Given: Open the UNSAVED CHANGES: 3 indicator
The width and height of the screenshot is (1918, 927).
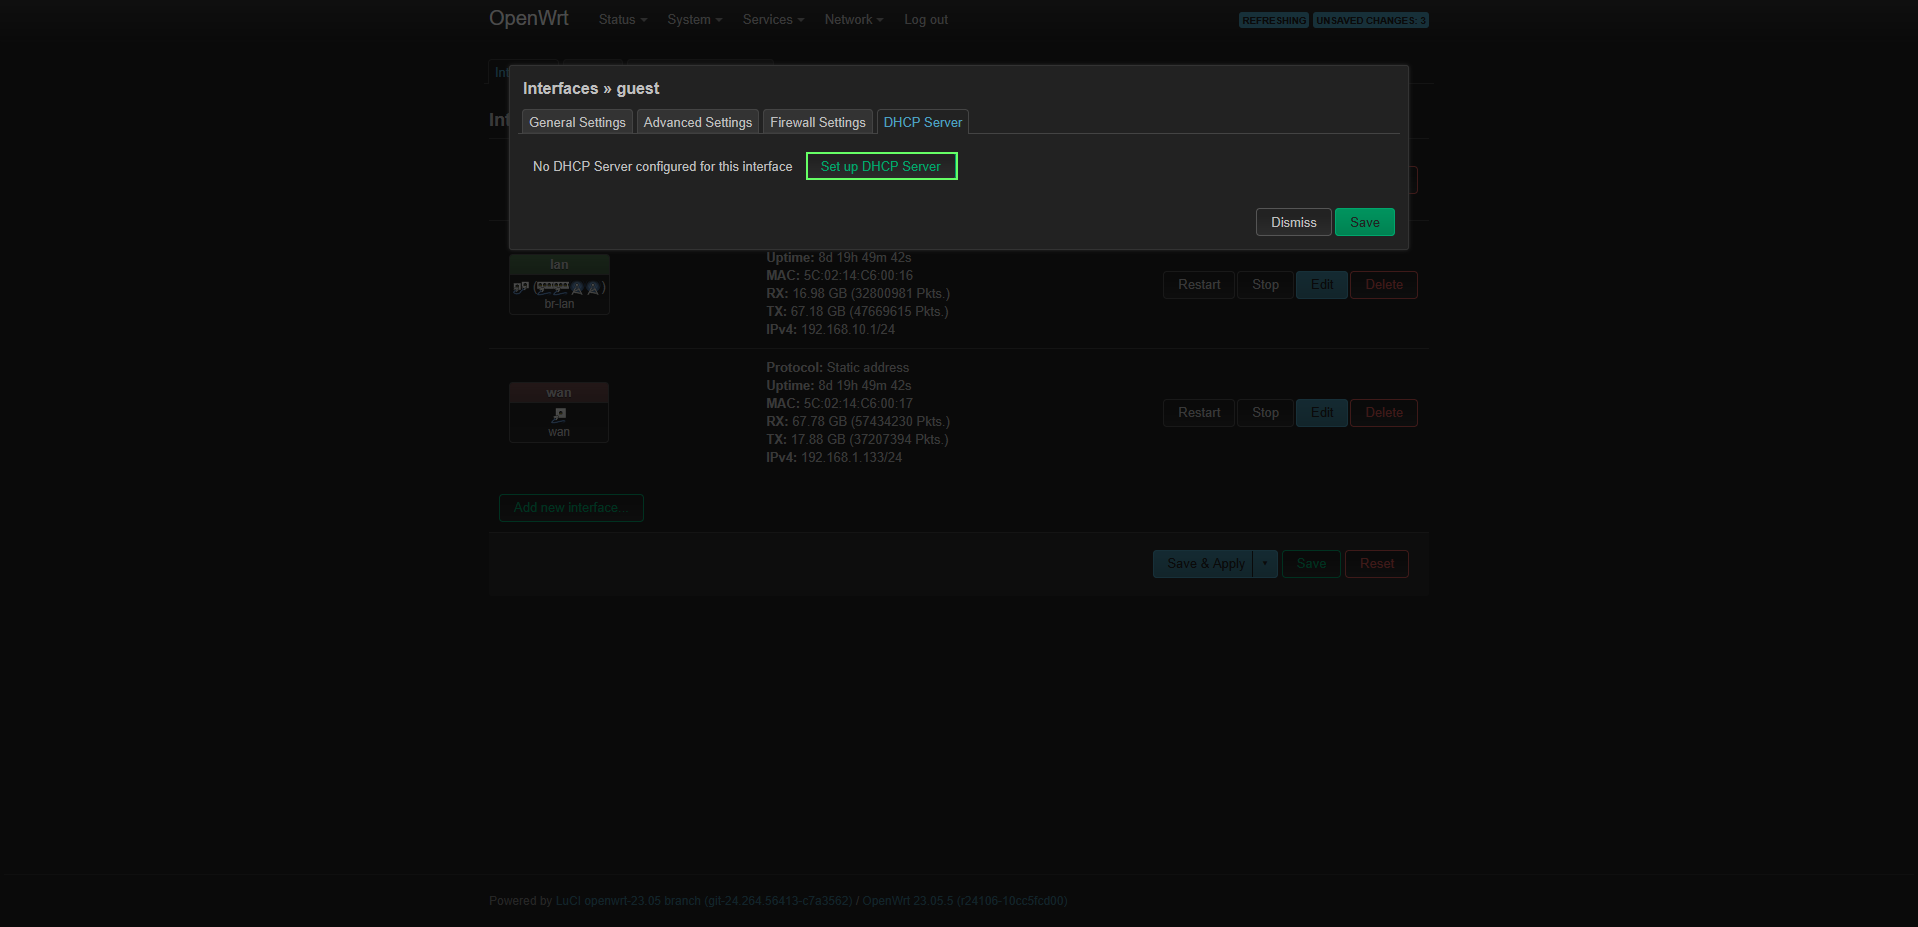Looking at the screenshot, I should tap(1370, 20).
